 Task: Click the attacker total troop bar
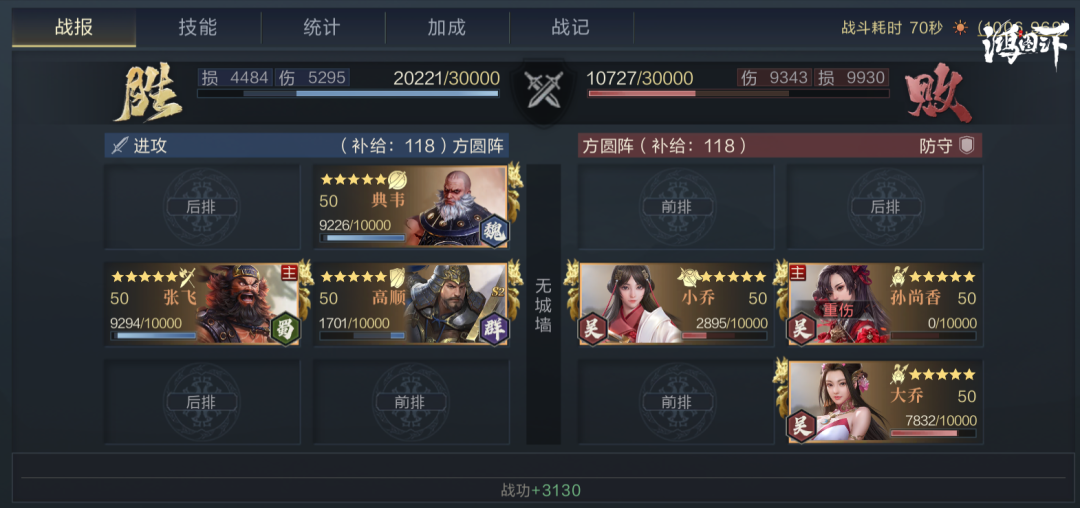tap(348, 93)
